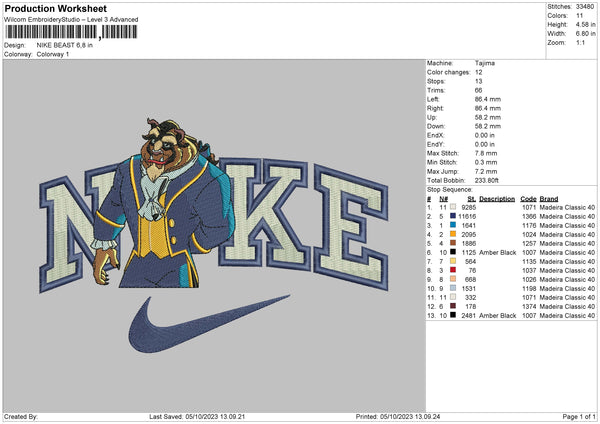Screen dimensions: 600x424
Task: Click Madeira Classic 40 brand in stop row 8
Action: tap(567, 271)
